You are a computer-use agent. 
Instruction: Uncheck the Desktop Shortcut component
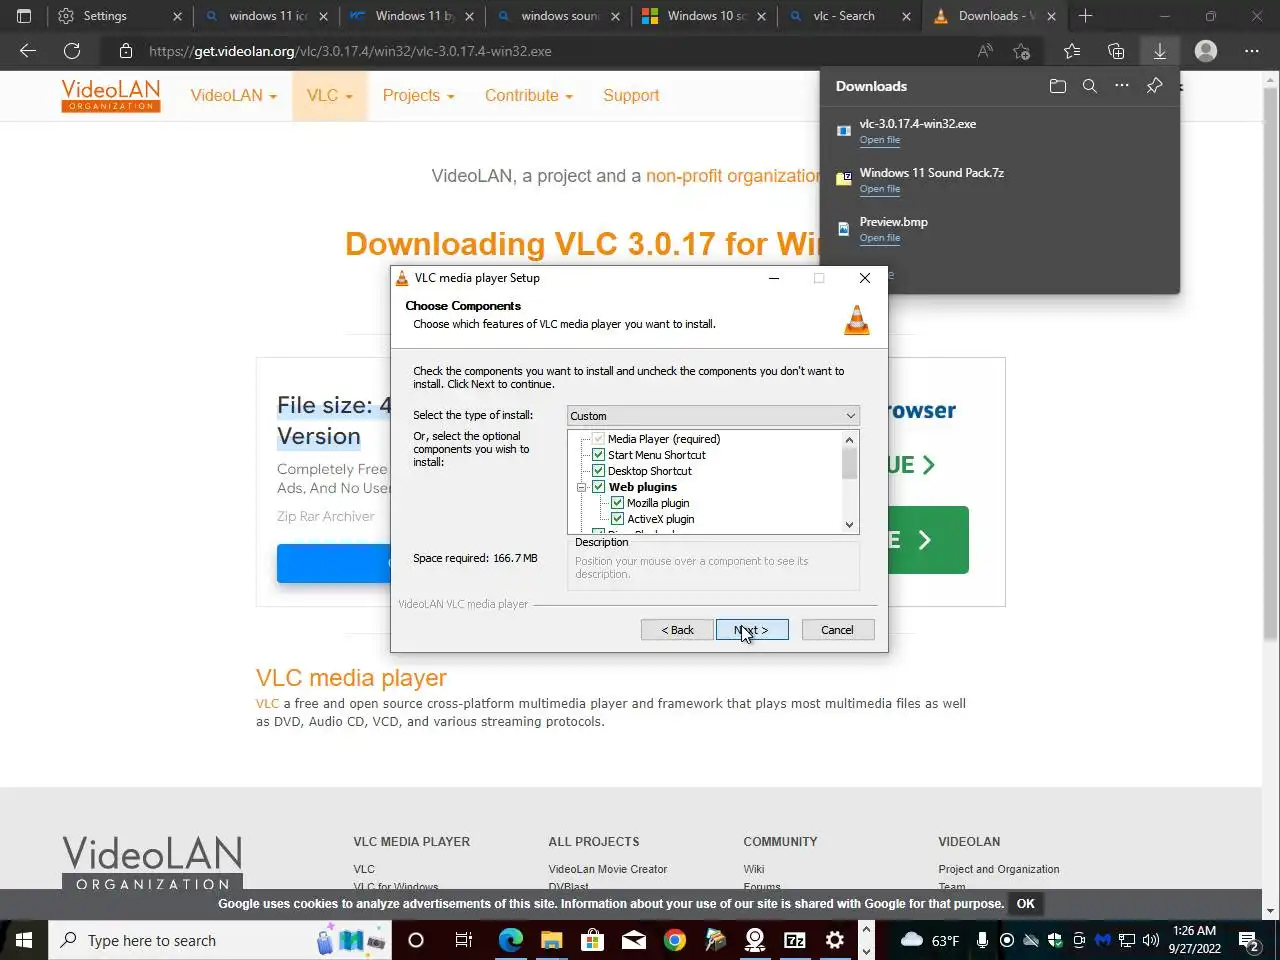(x=599, y=471)
